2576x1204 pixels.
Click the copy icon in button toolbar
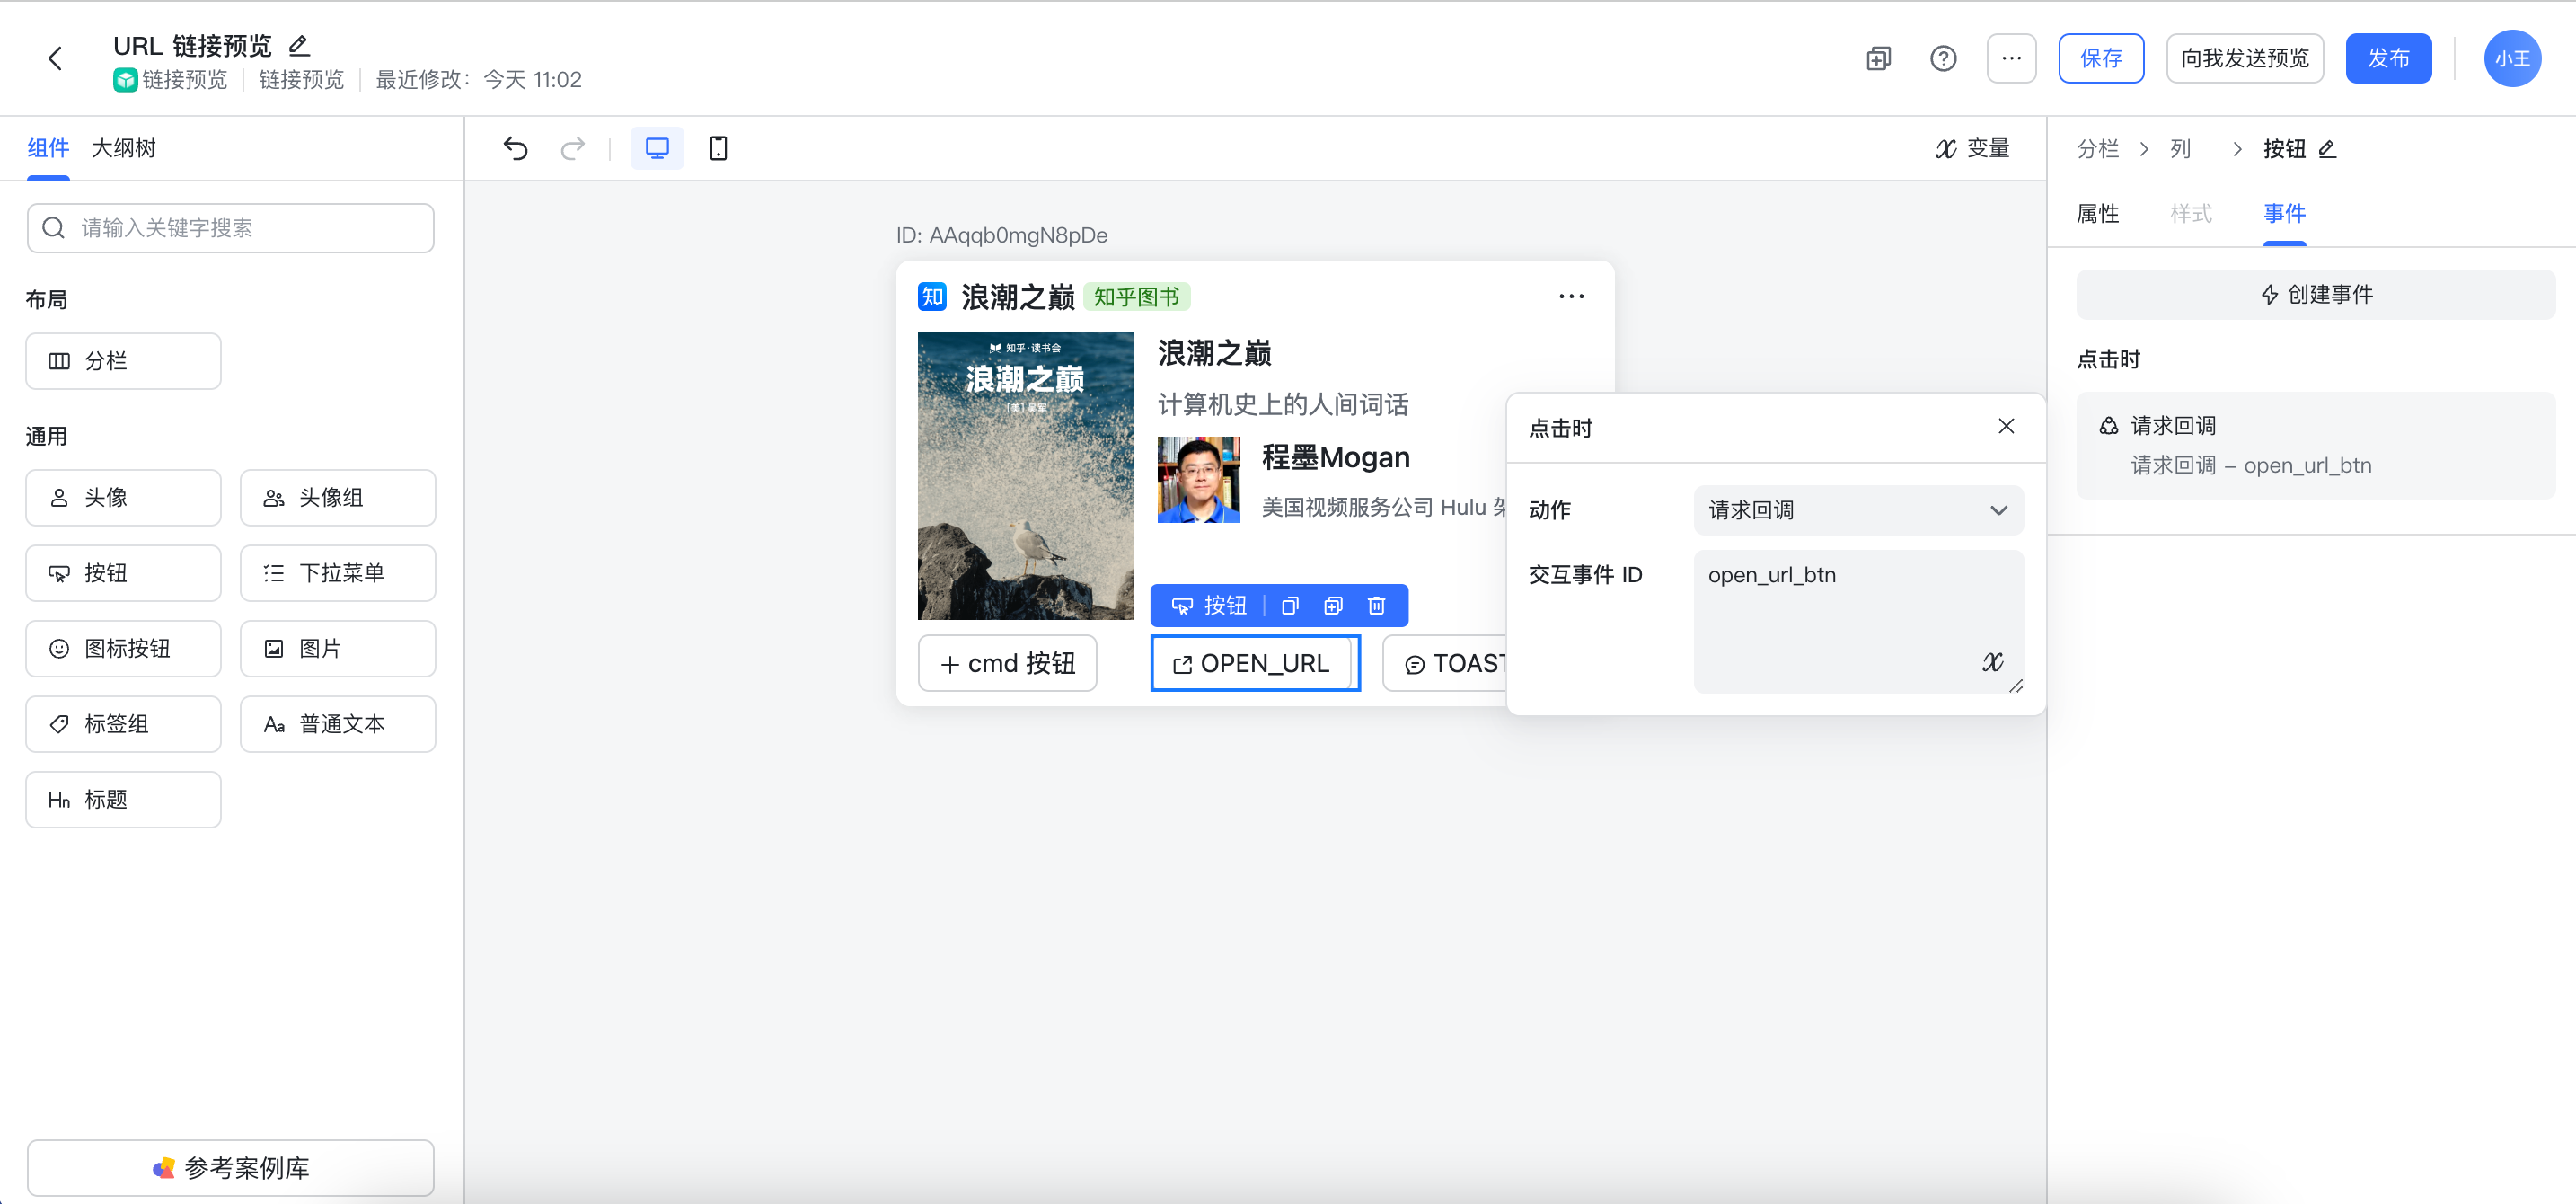tap(1290, 606)
